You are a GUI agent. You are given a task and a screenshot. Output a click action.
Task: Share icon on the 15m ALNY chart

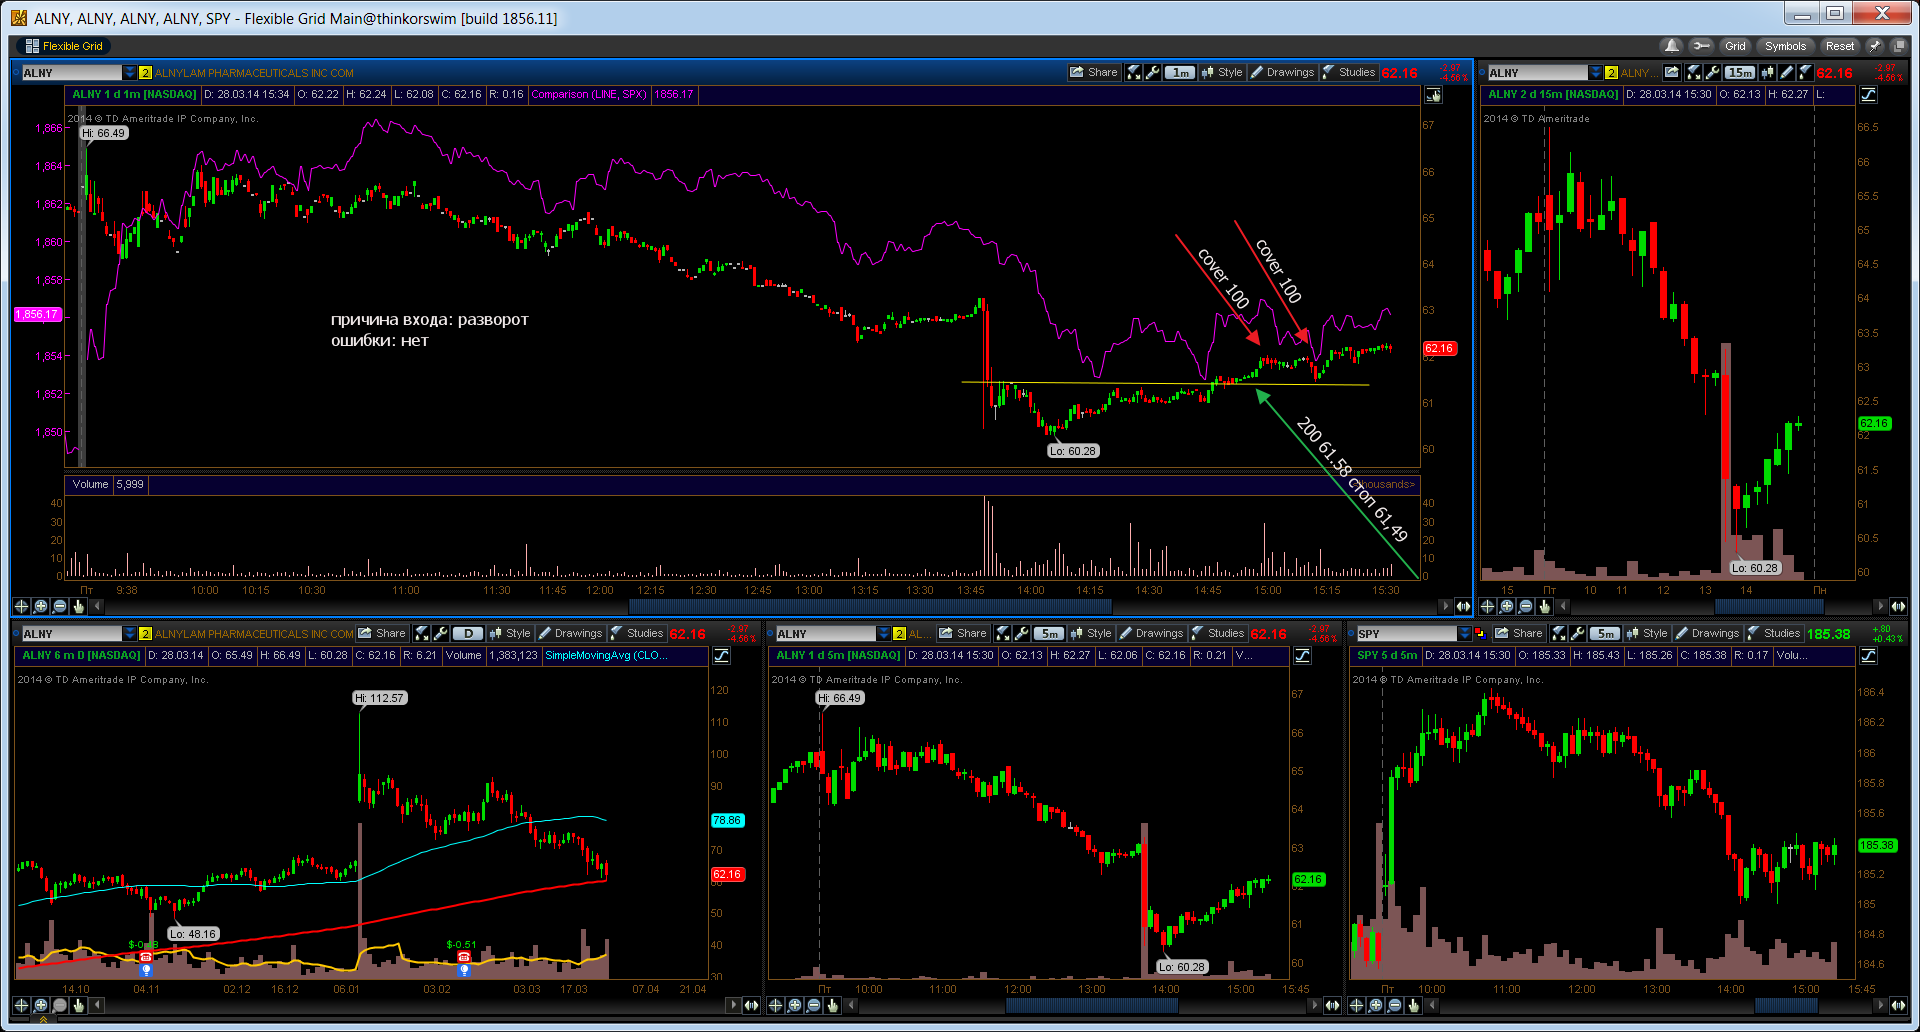point(1672,72)
